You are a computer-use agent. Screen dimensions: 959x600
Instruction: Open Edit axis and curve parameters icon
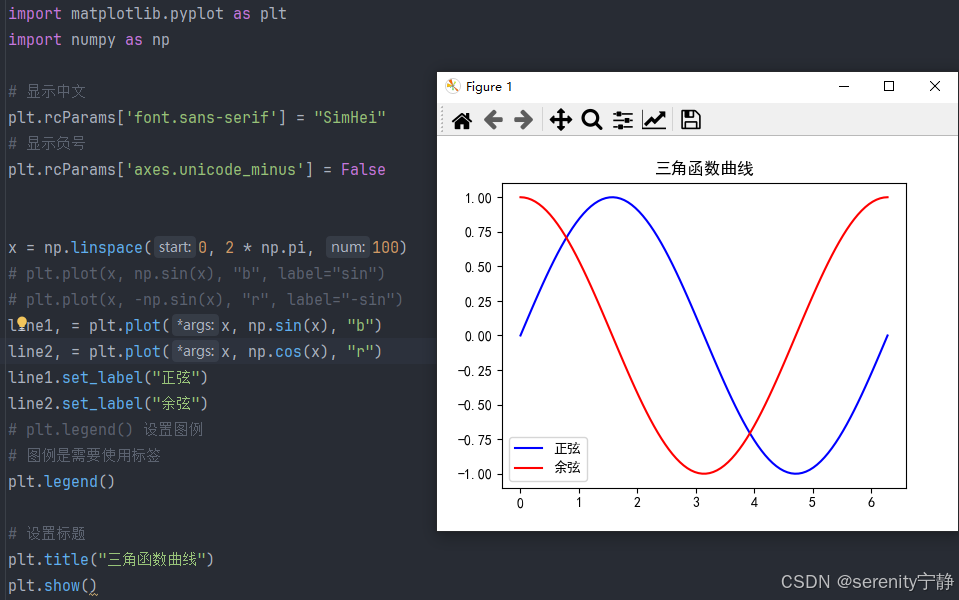654,120
